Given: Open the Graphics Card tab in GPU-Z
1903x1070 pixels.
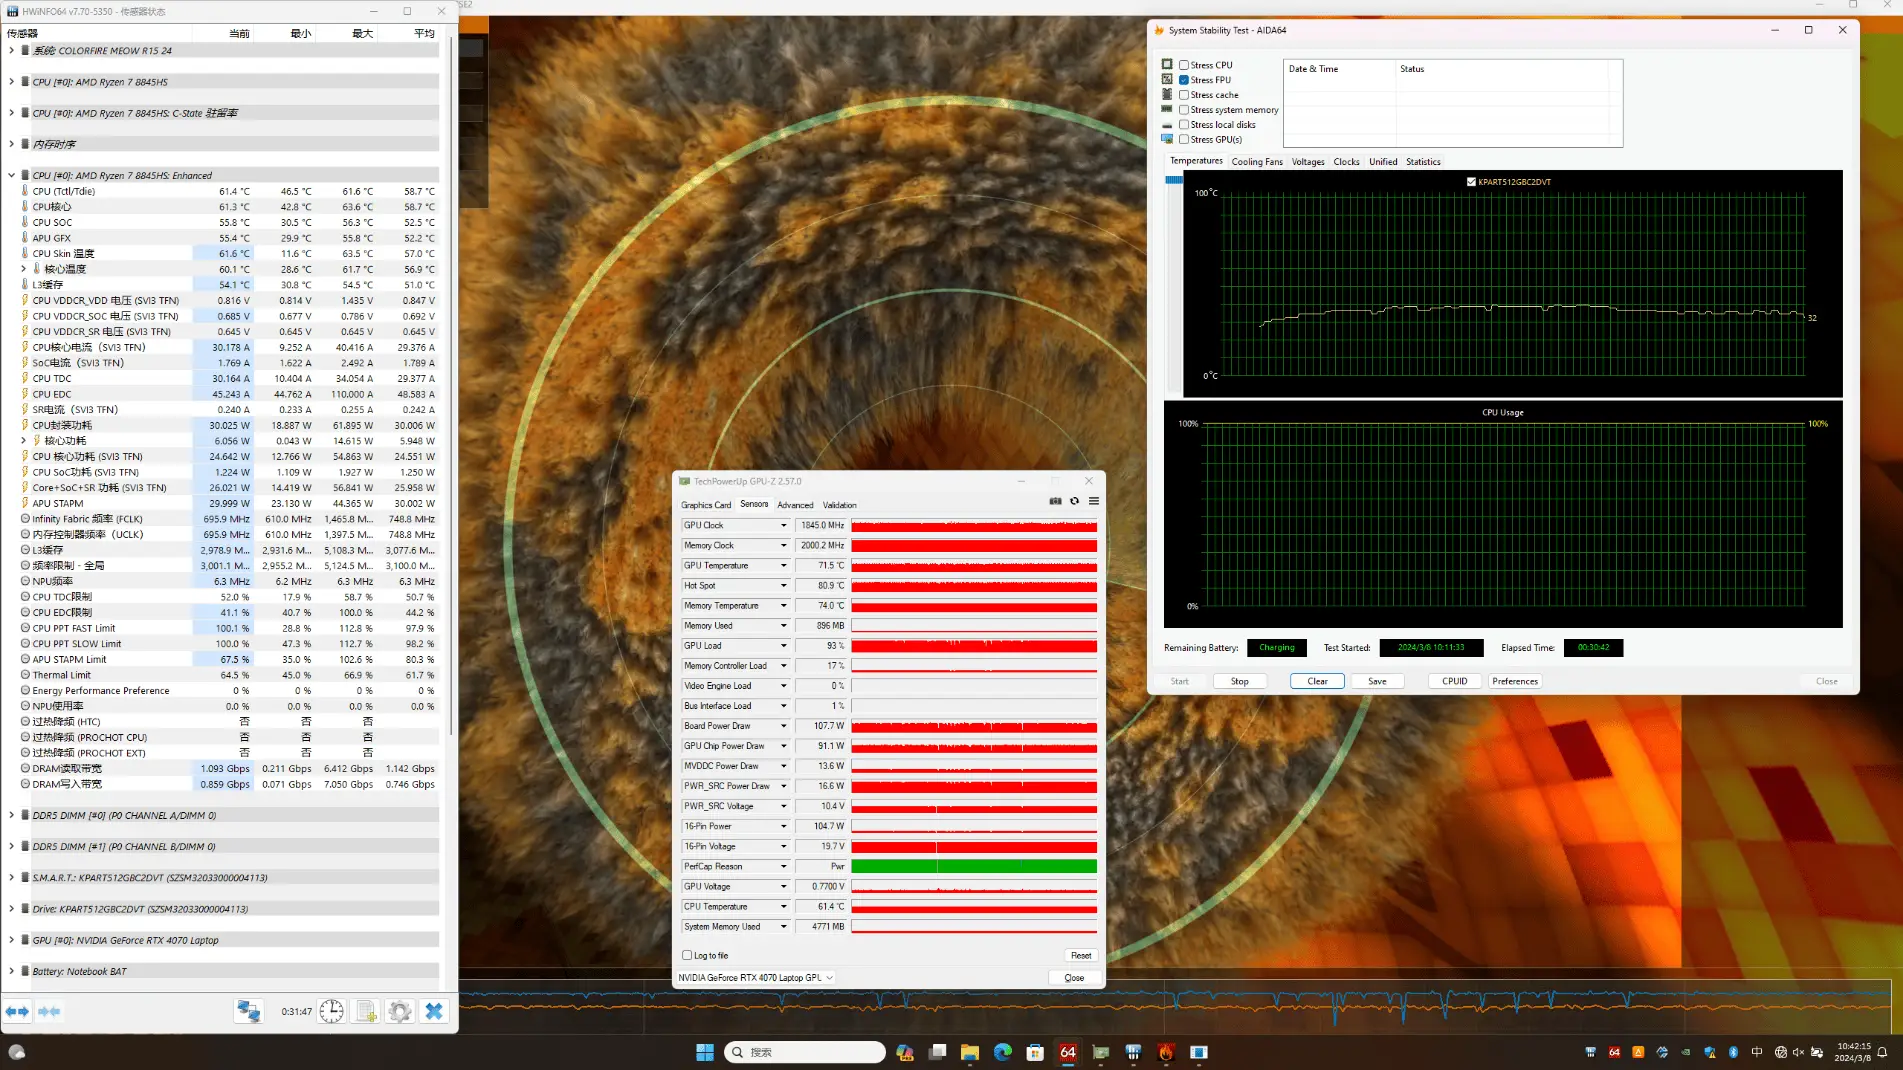Looking at the screenshot, I should 706,505.
